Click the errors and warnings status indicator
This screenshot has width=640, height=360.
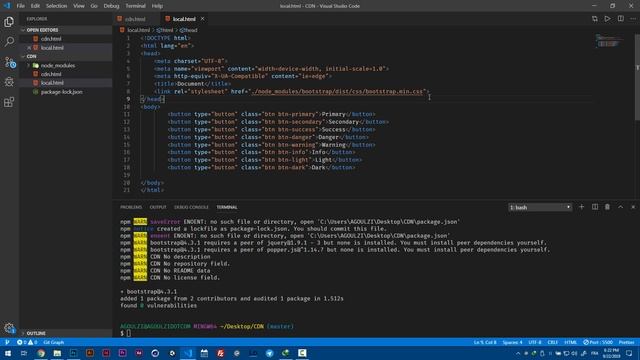point(27,342)
